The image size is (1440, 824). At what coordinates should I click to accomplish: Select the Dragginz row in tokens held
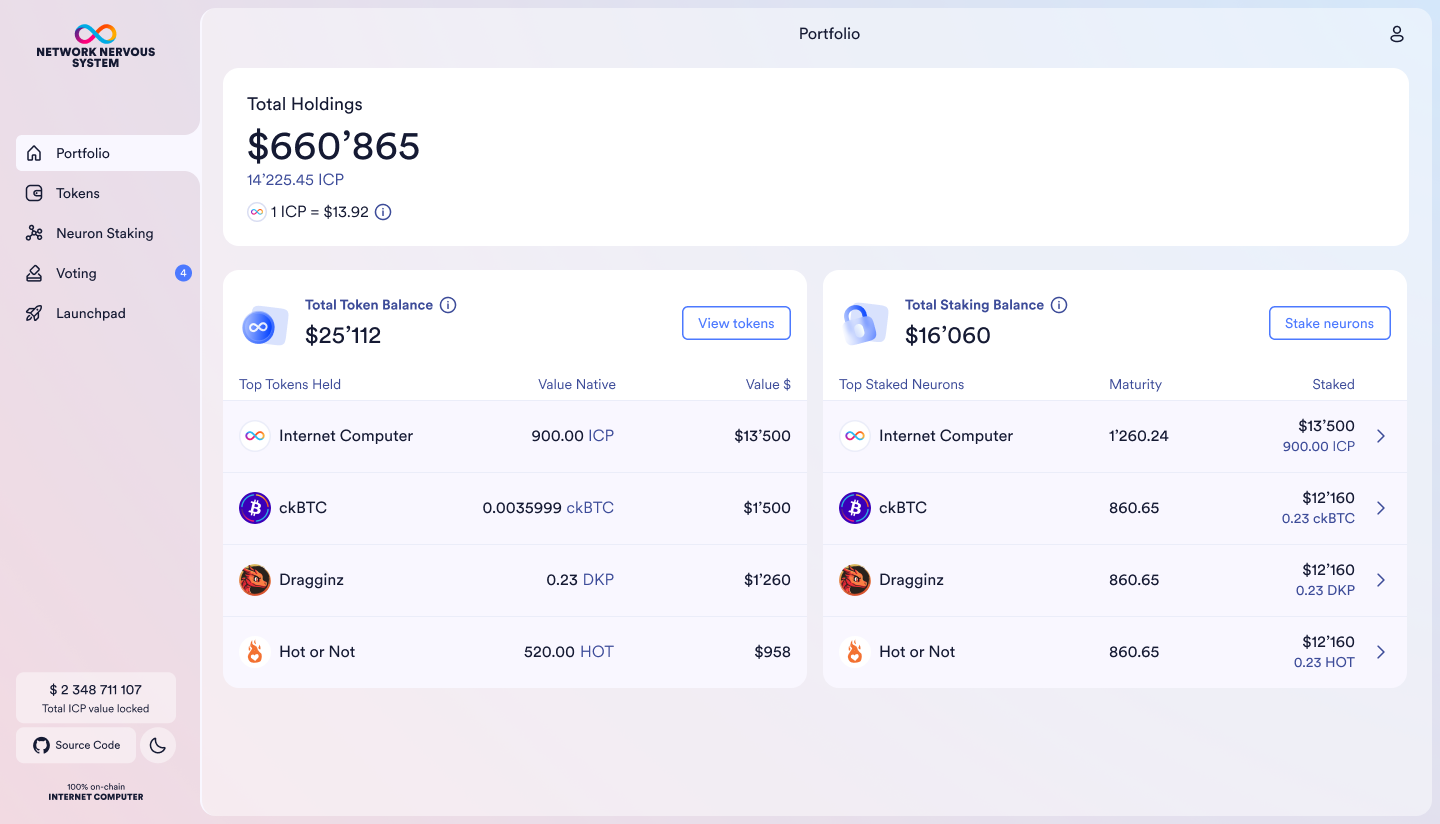(514, 580)
